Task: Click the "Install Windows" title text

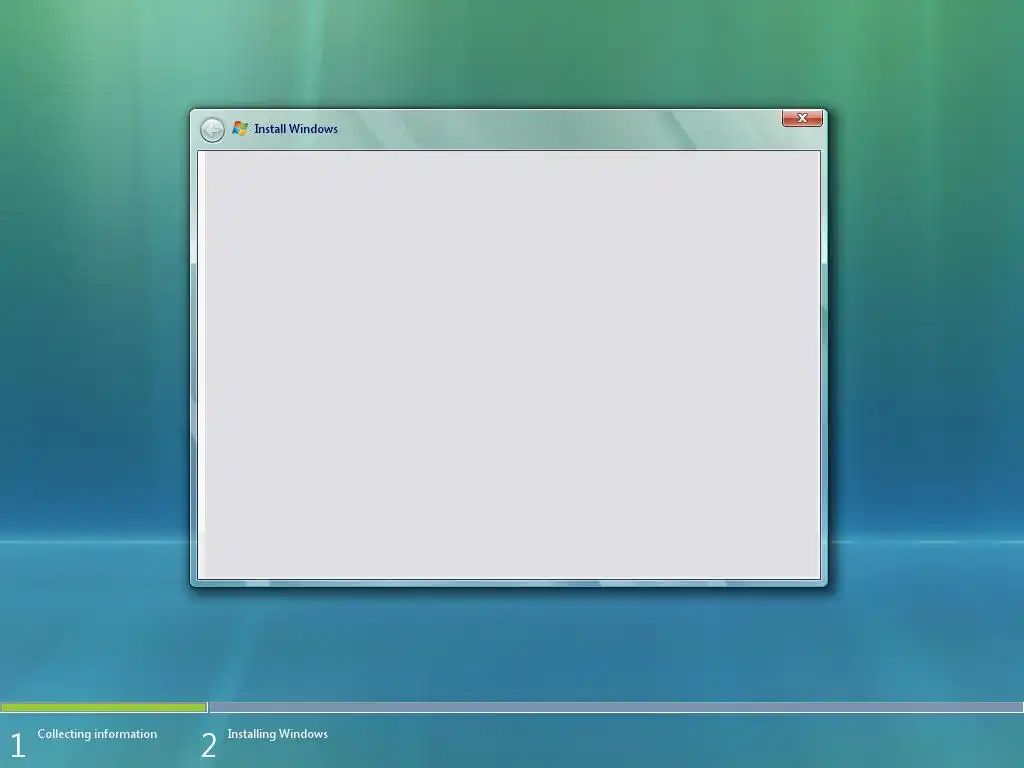Action: click(296, 129)
